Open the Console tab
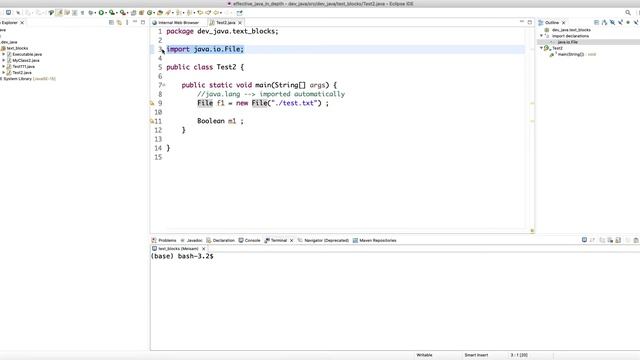 [249, 240]
